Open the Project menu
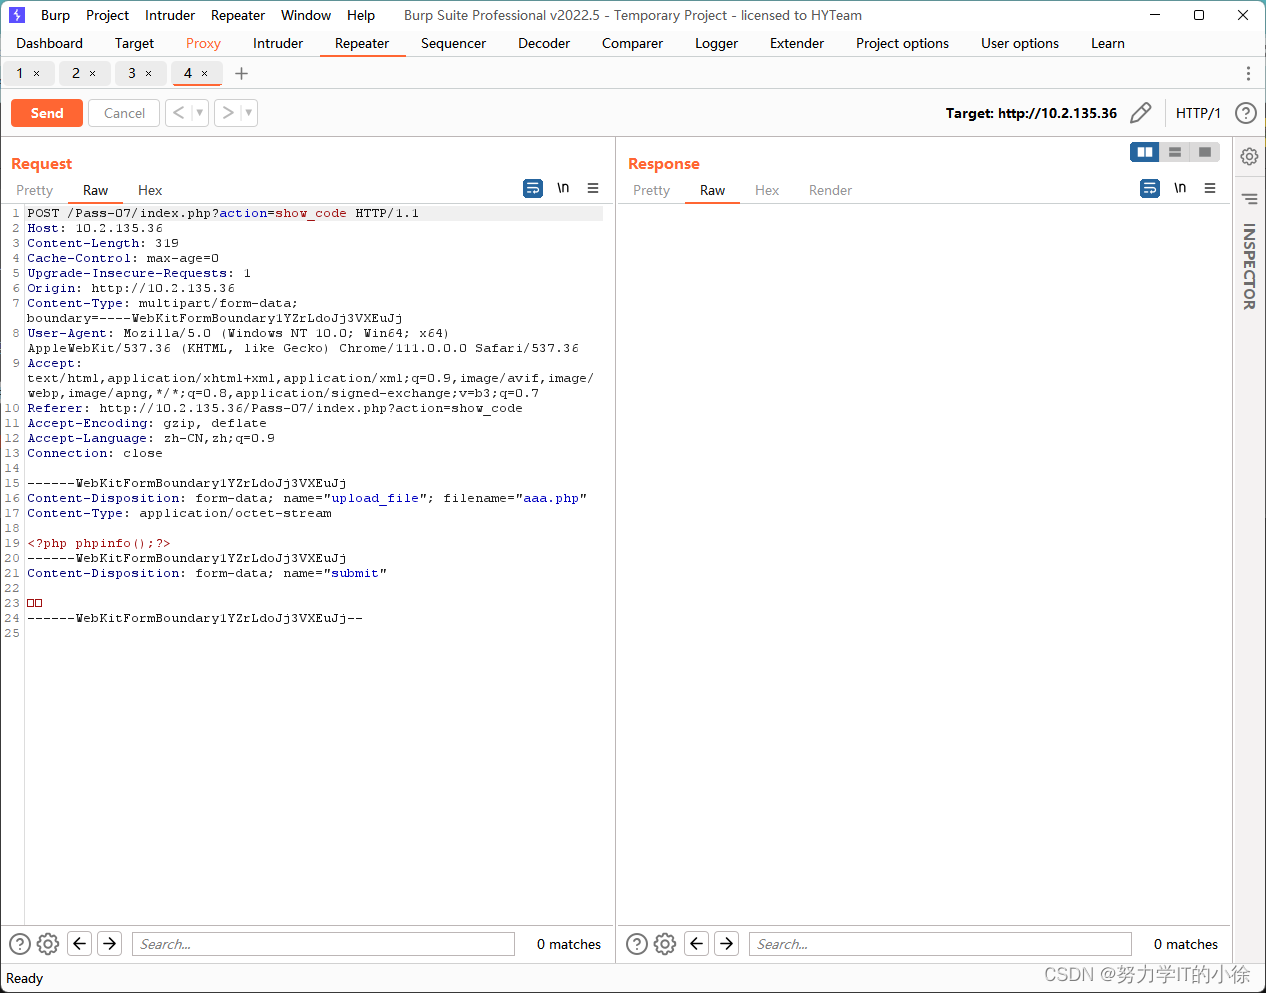This screenshot has width=1266, height=993. pyautogui.click(x=107, y=15)
